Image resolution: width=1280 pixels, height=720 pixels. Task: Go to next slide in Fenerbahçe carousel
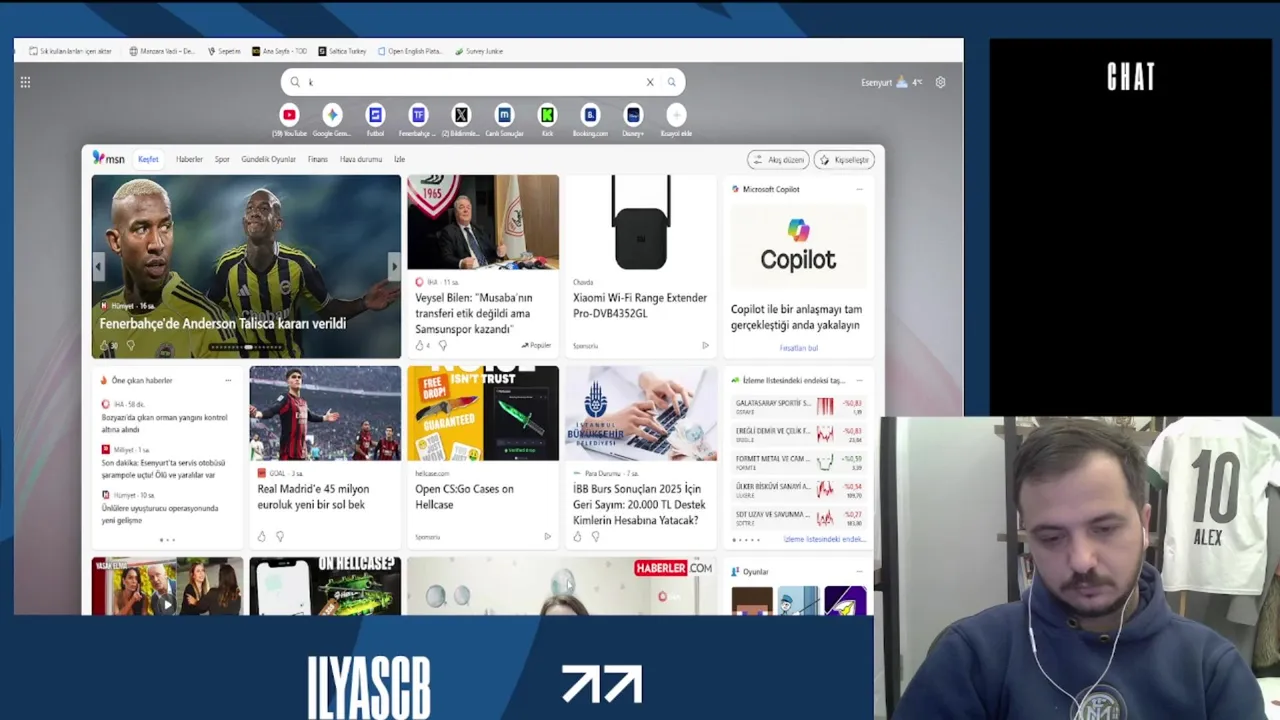point(394,266)
